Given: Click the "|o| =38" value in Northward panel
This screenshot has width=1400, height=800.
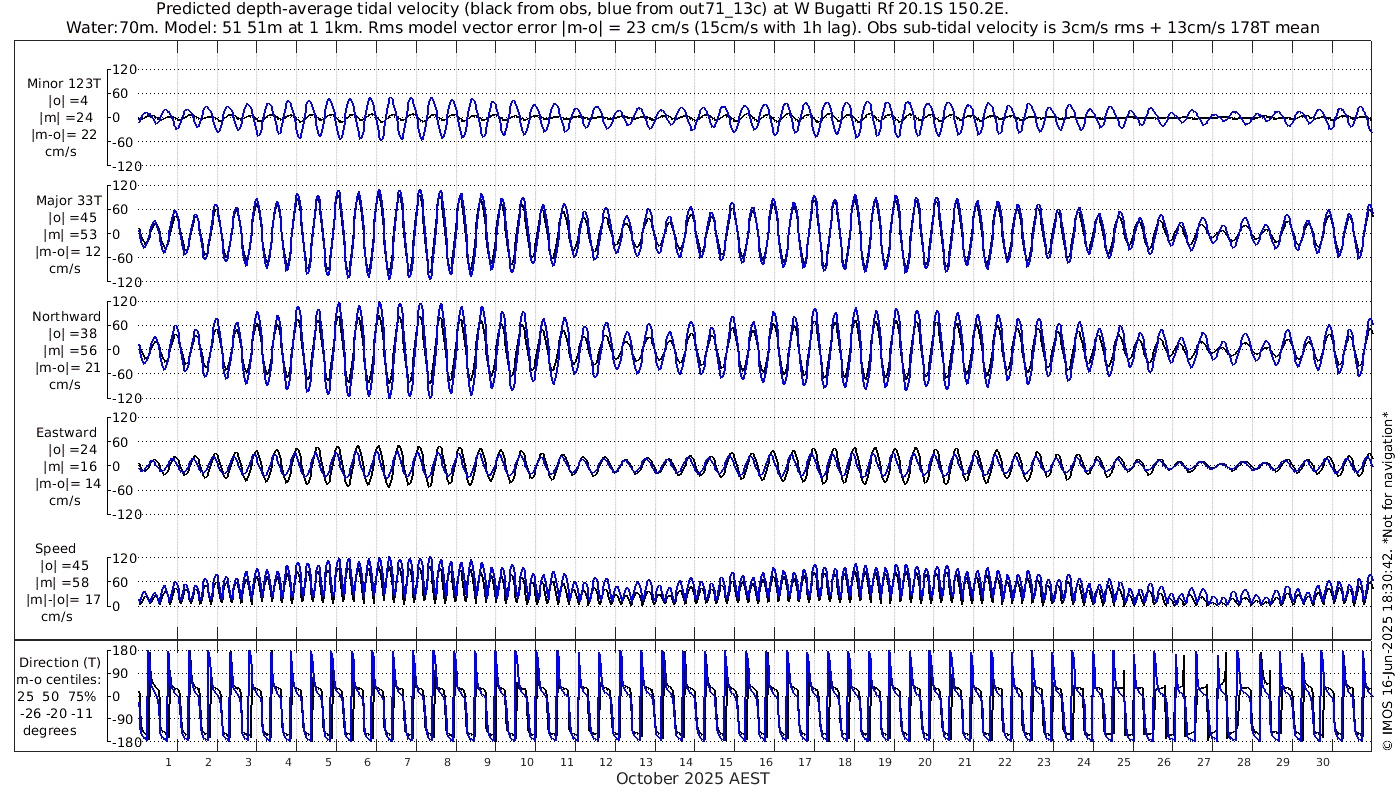Looking at the screenshot, I should (69, 334).
